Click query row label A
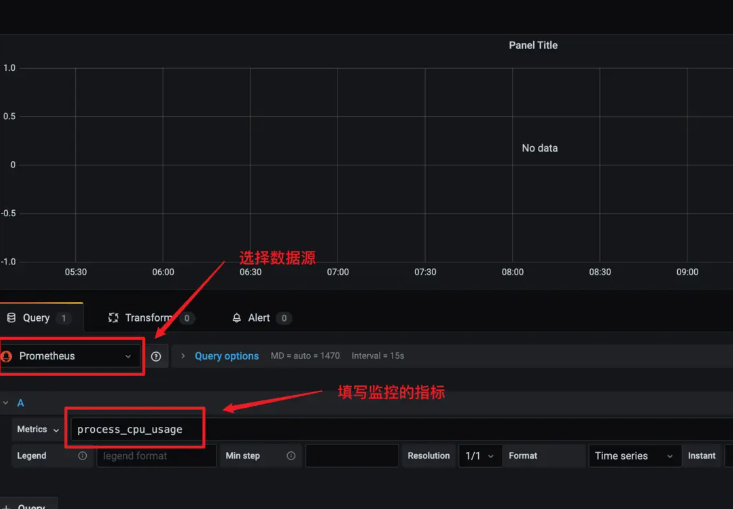Viewport: 733px width, 509px height. coord(21,403)
